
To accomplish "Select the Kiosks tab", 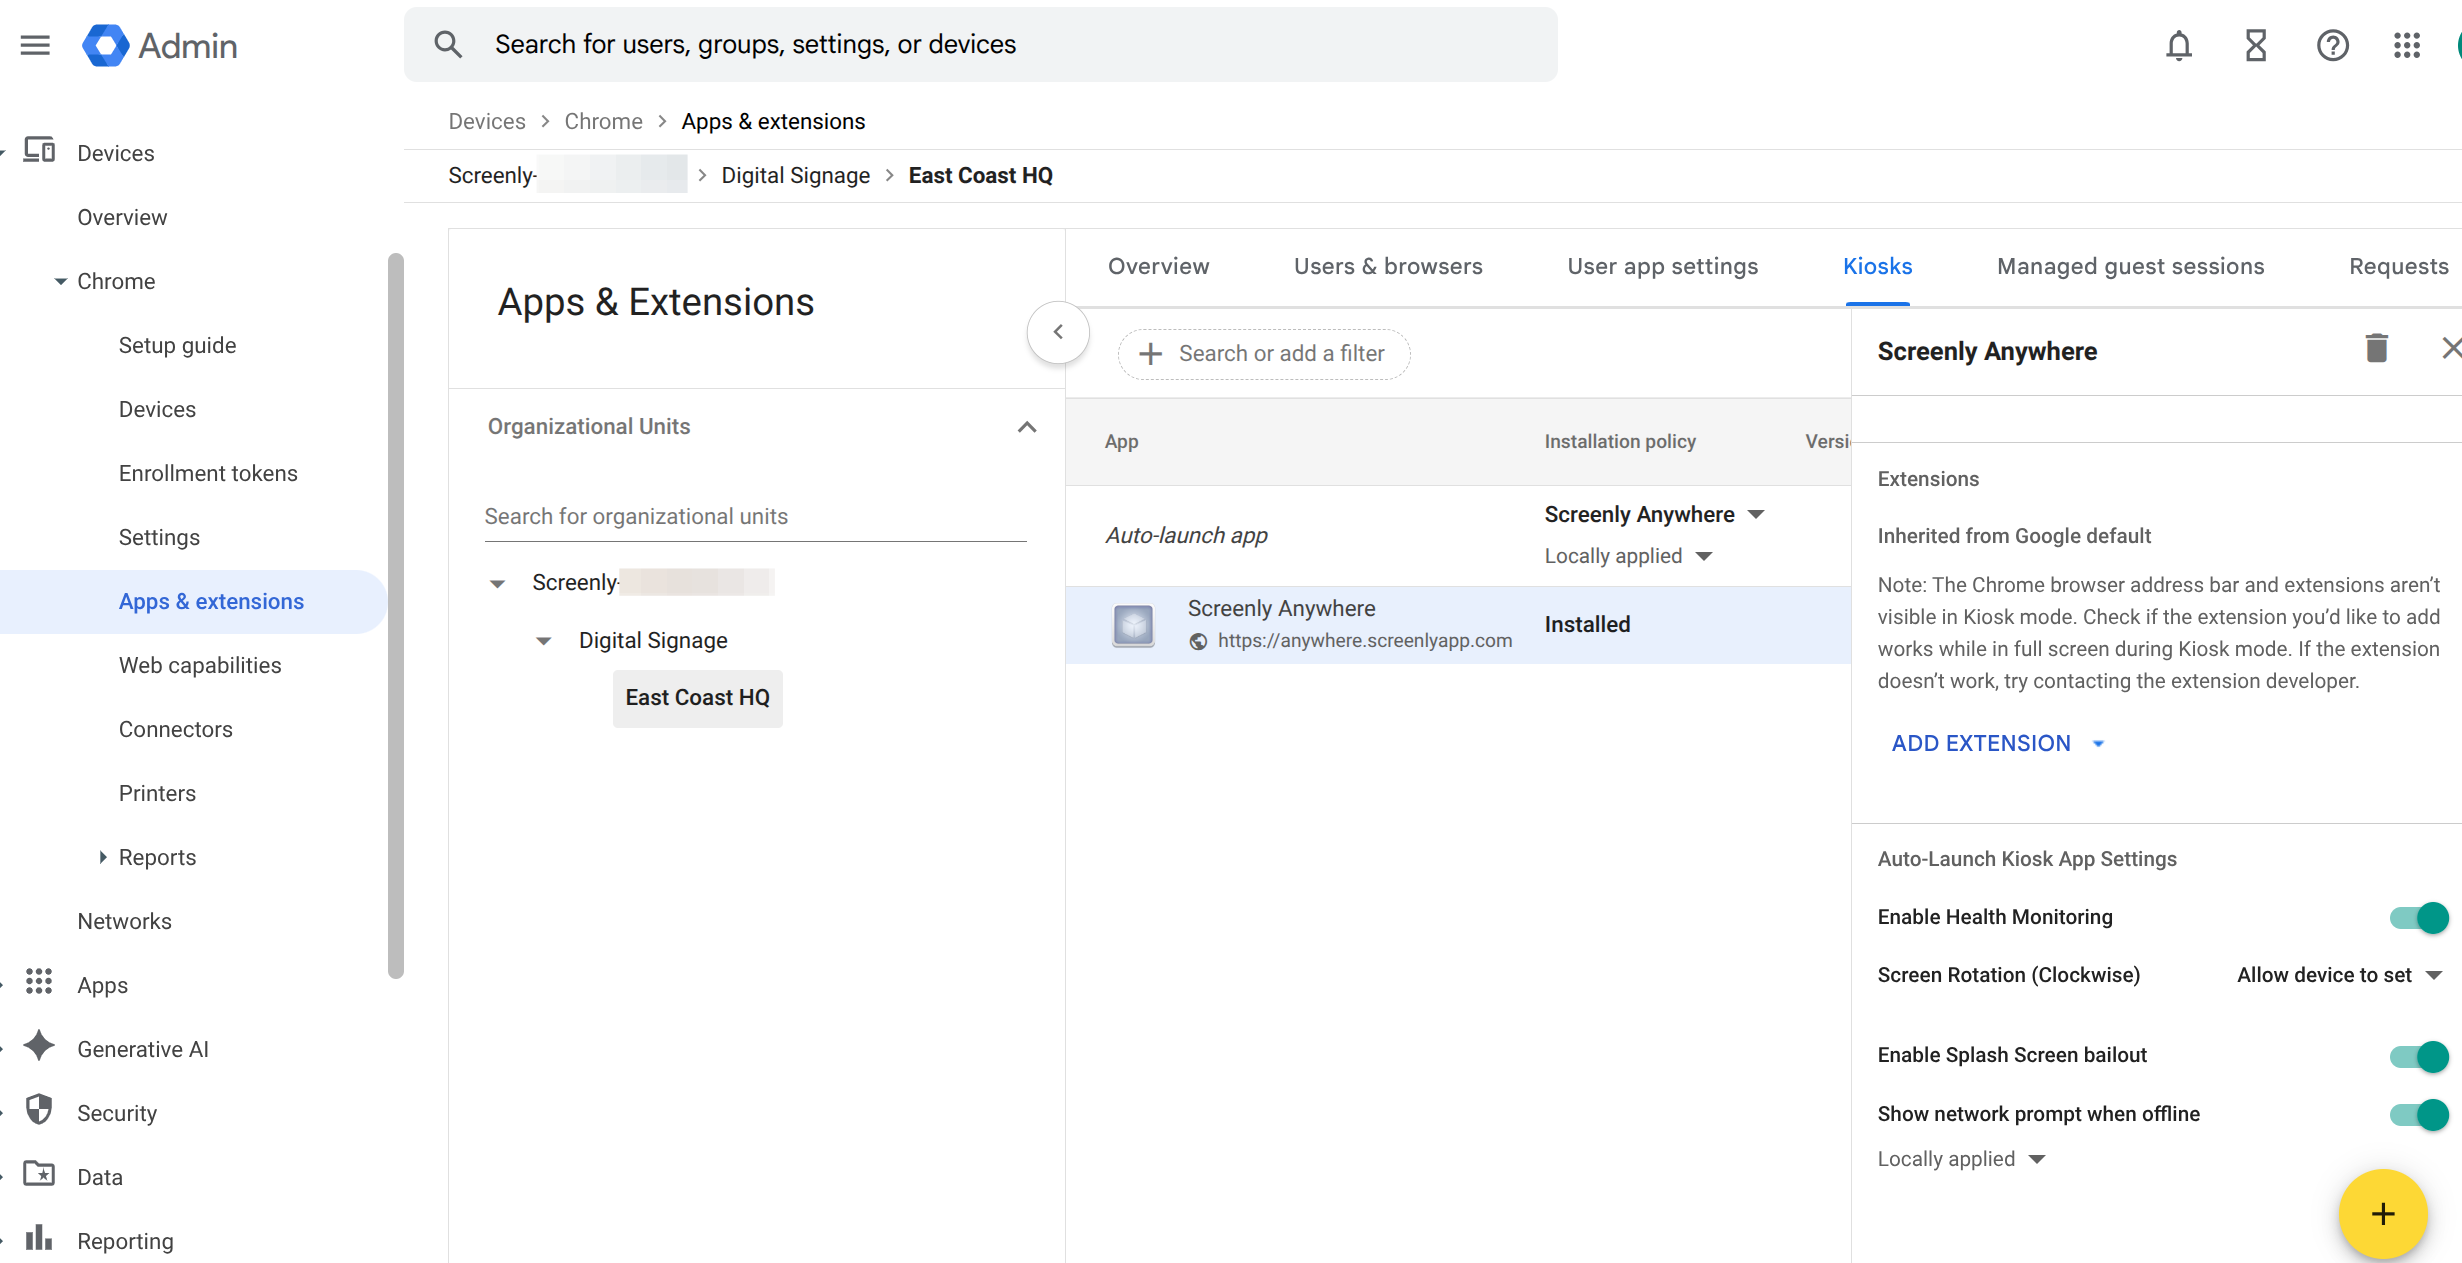I will click(1877, 266).
